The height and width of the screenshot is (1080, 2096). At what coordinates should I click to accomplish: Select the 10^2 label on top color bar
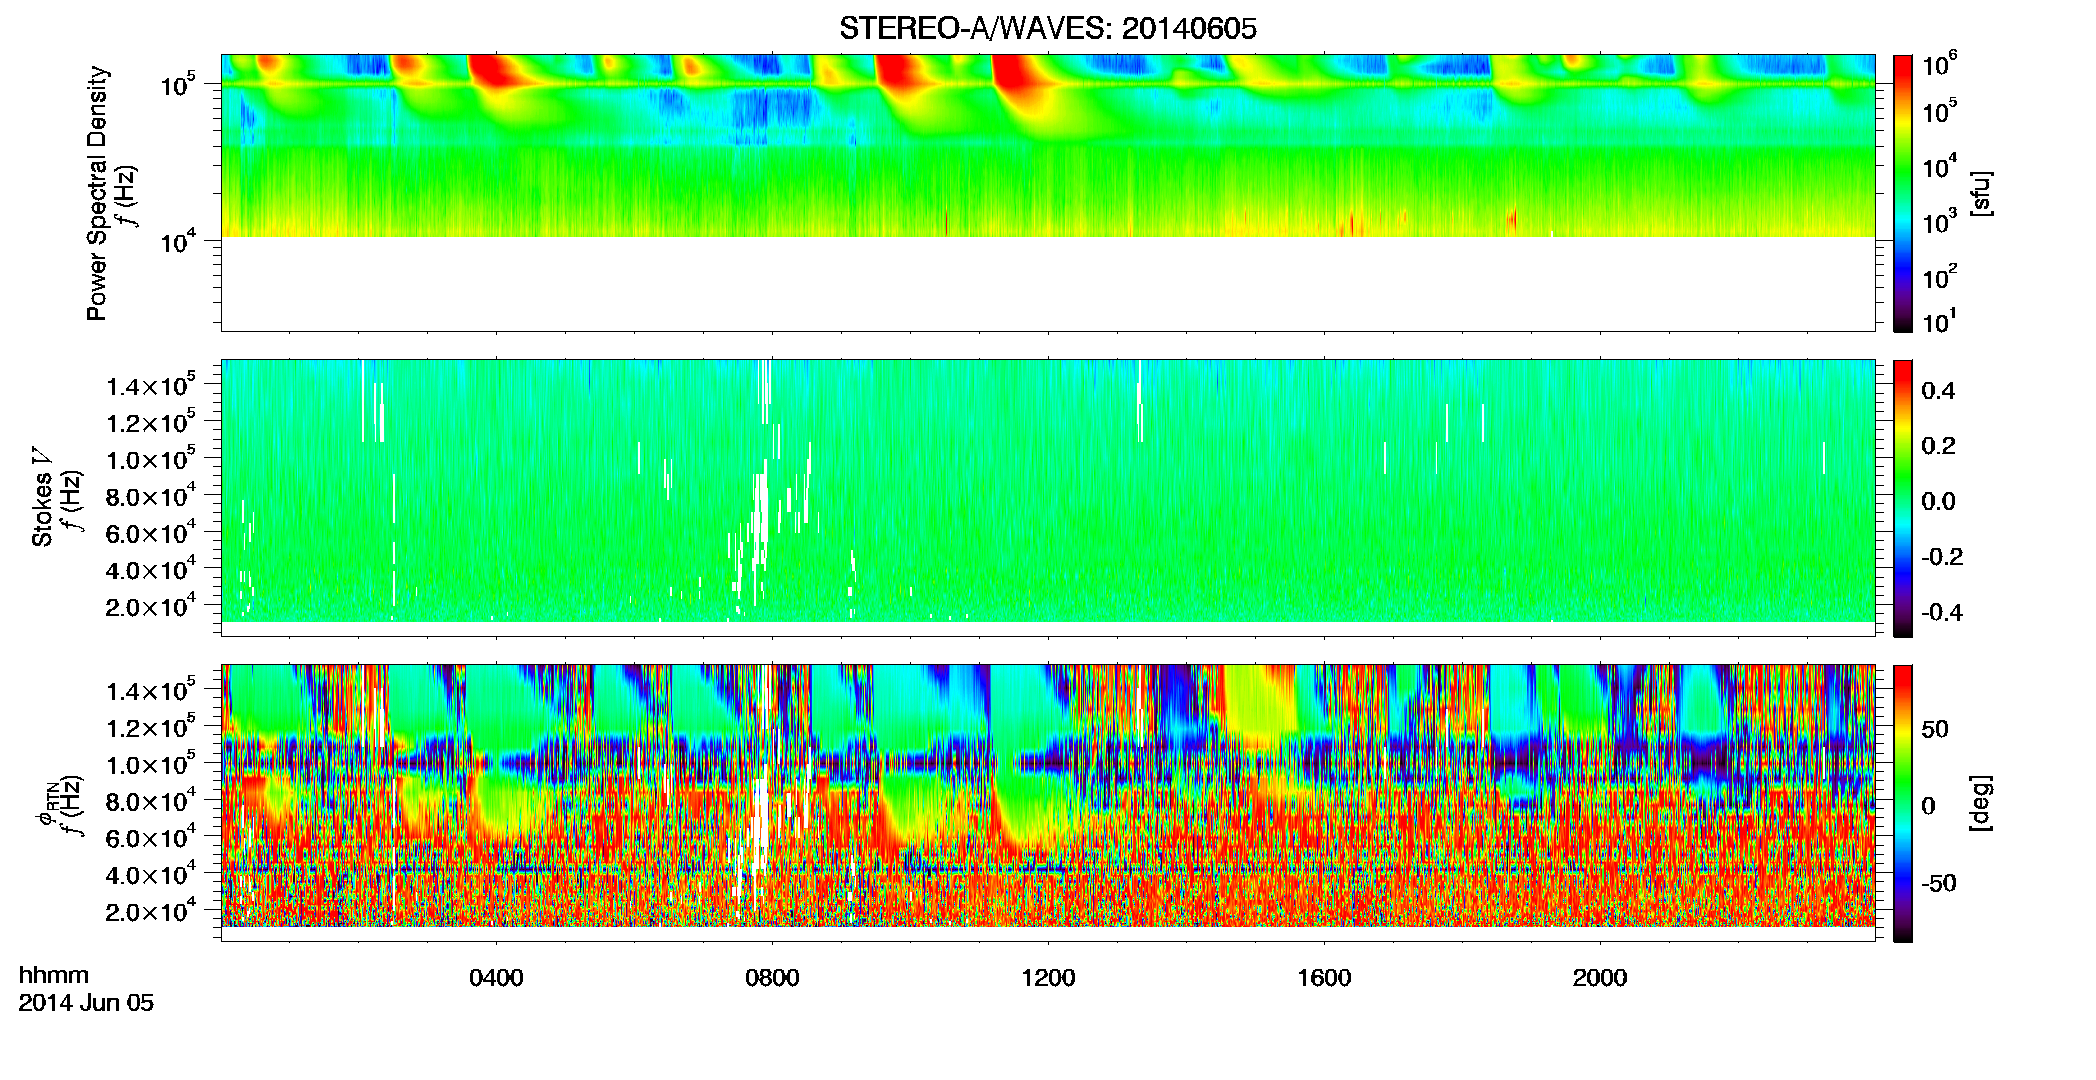coord(1939,277)
